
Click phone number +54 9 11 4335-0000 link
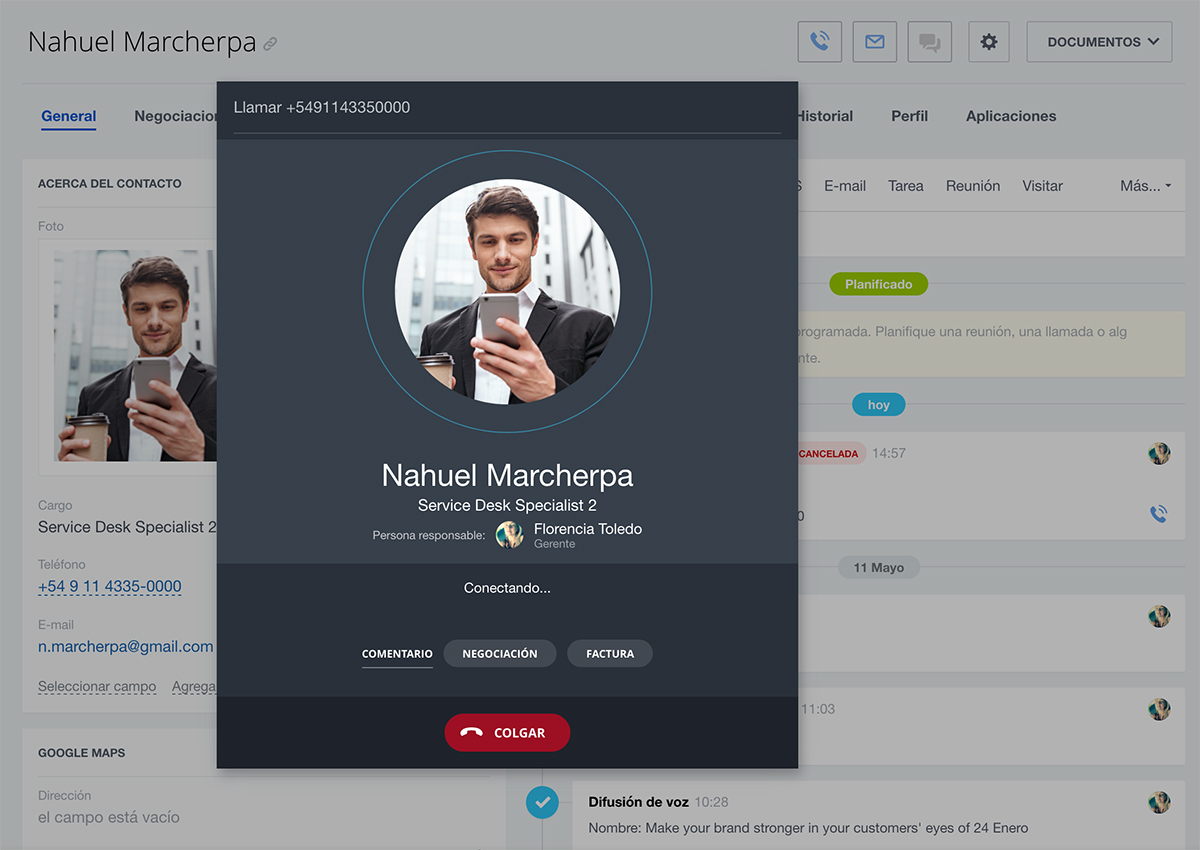pos(110,586)
